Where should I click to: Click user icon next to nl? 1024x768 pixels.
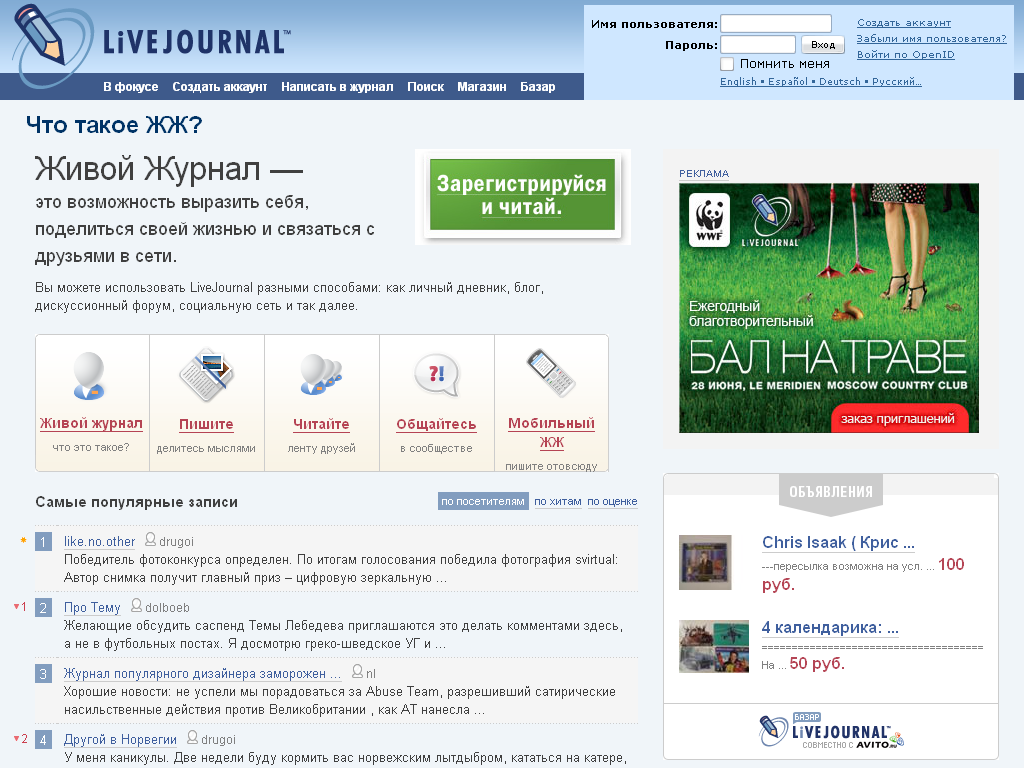[x=357, y=671]
